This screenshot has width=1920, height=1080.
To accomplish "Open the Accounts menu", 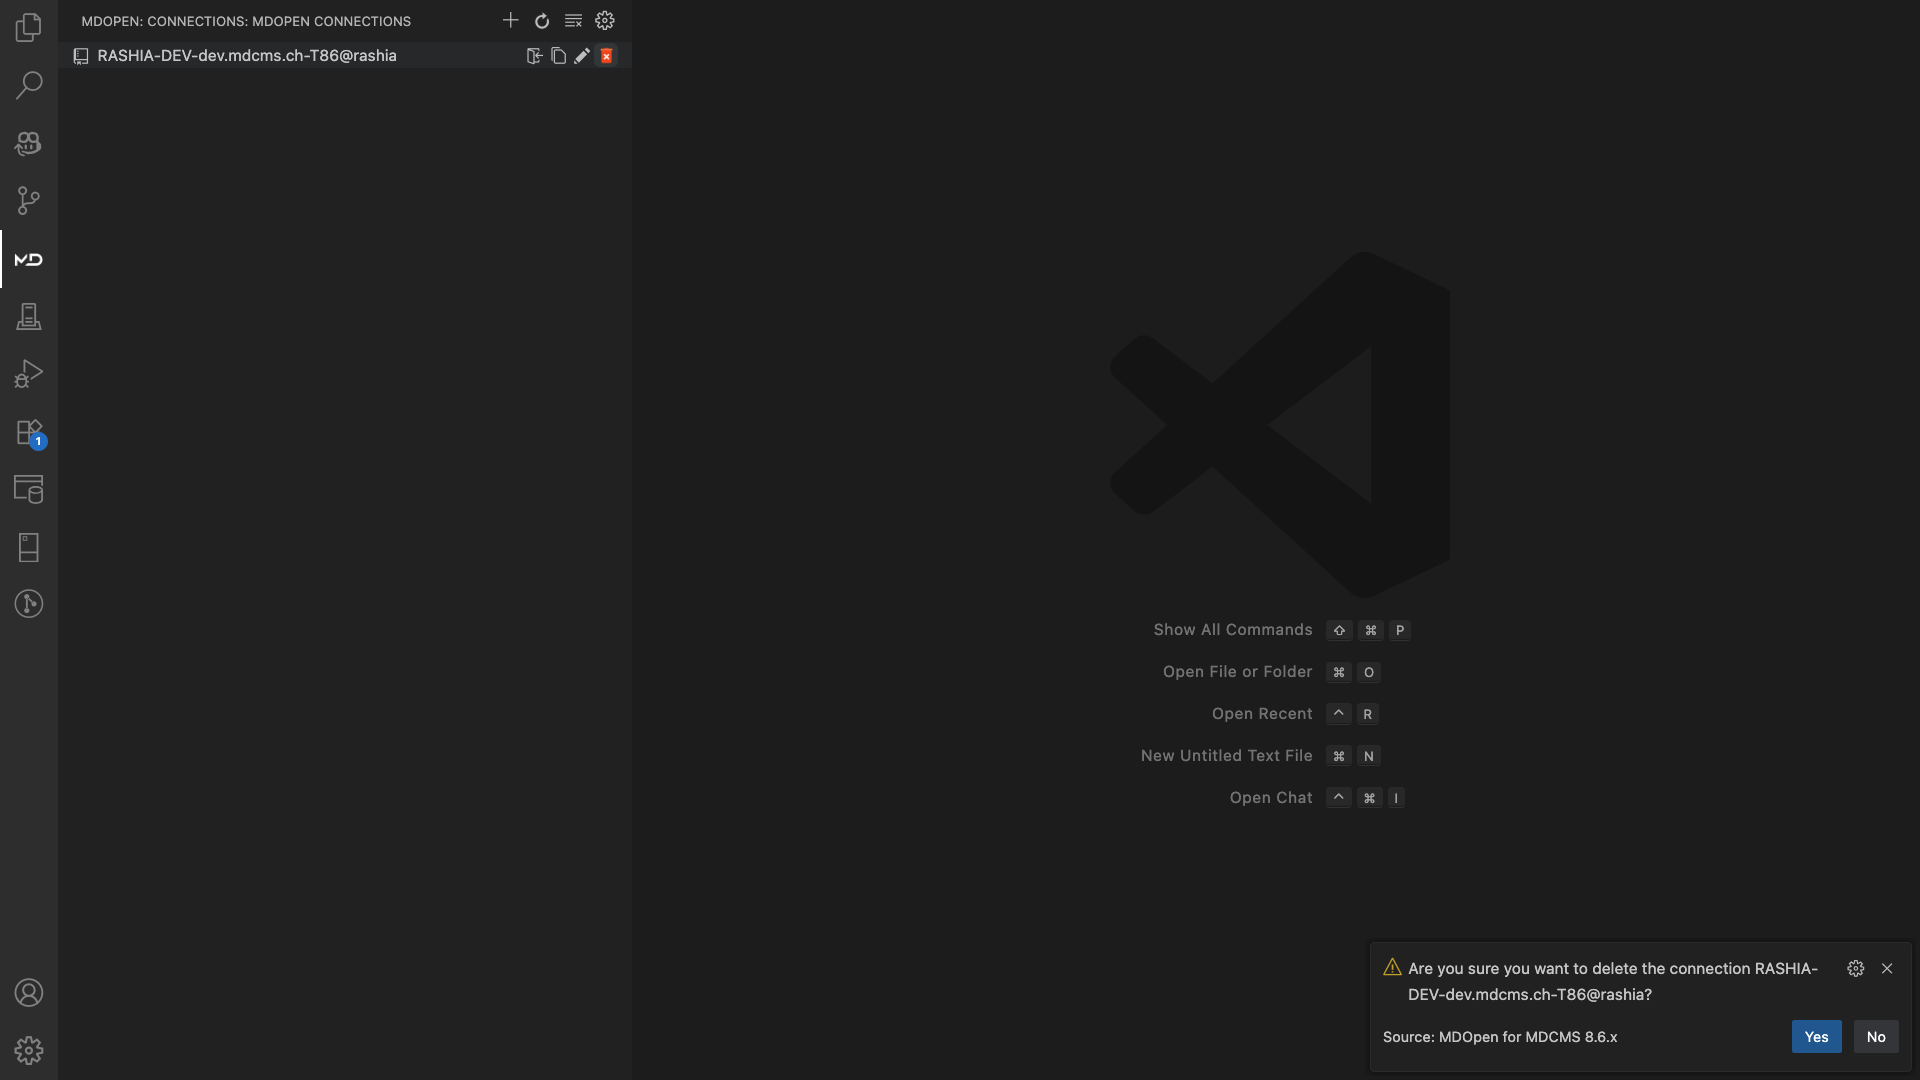I will (29, 993).
